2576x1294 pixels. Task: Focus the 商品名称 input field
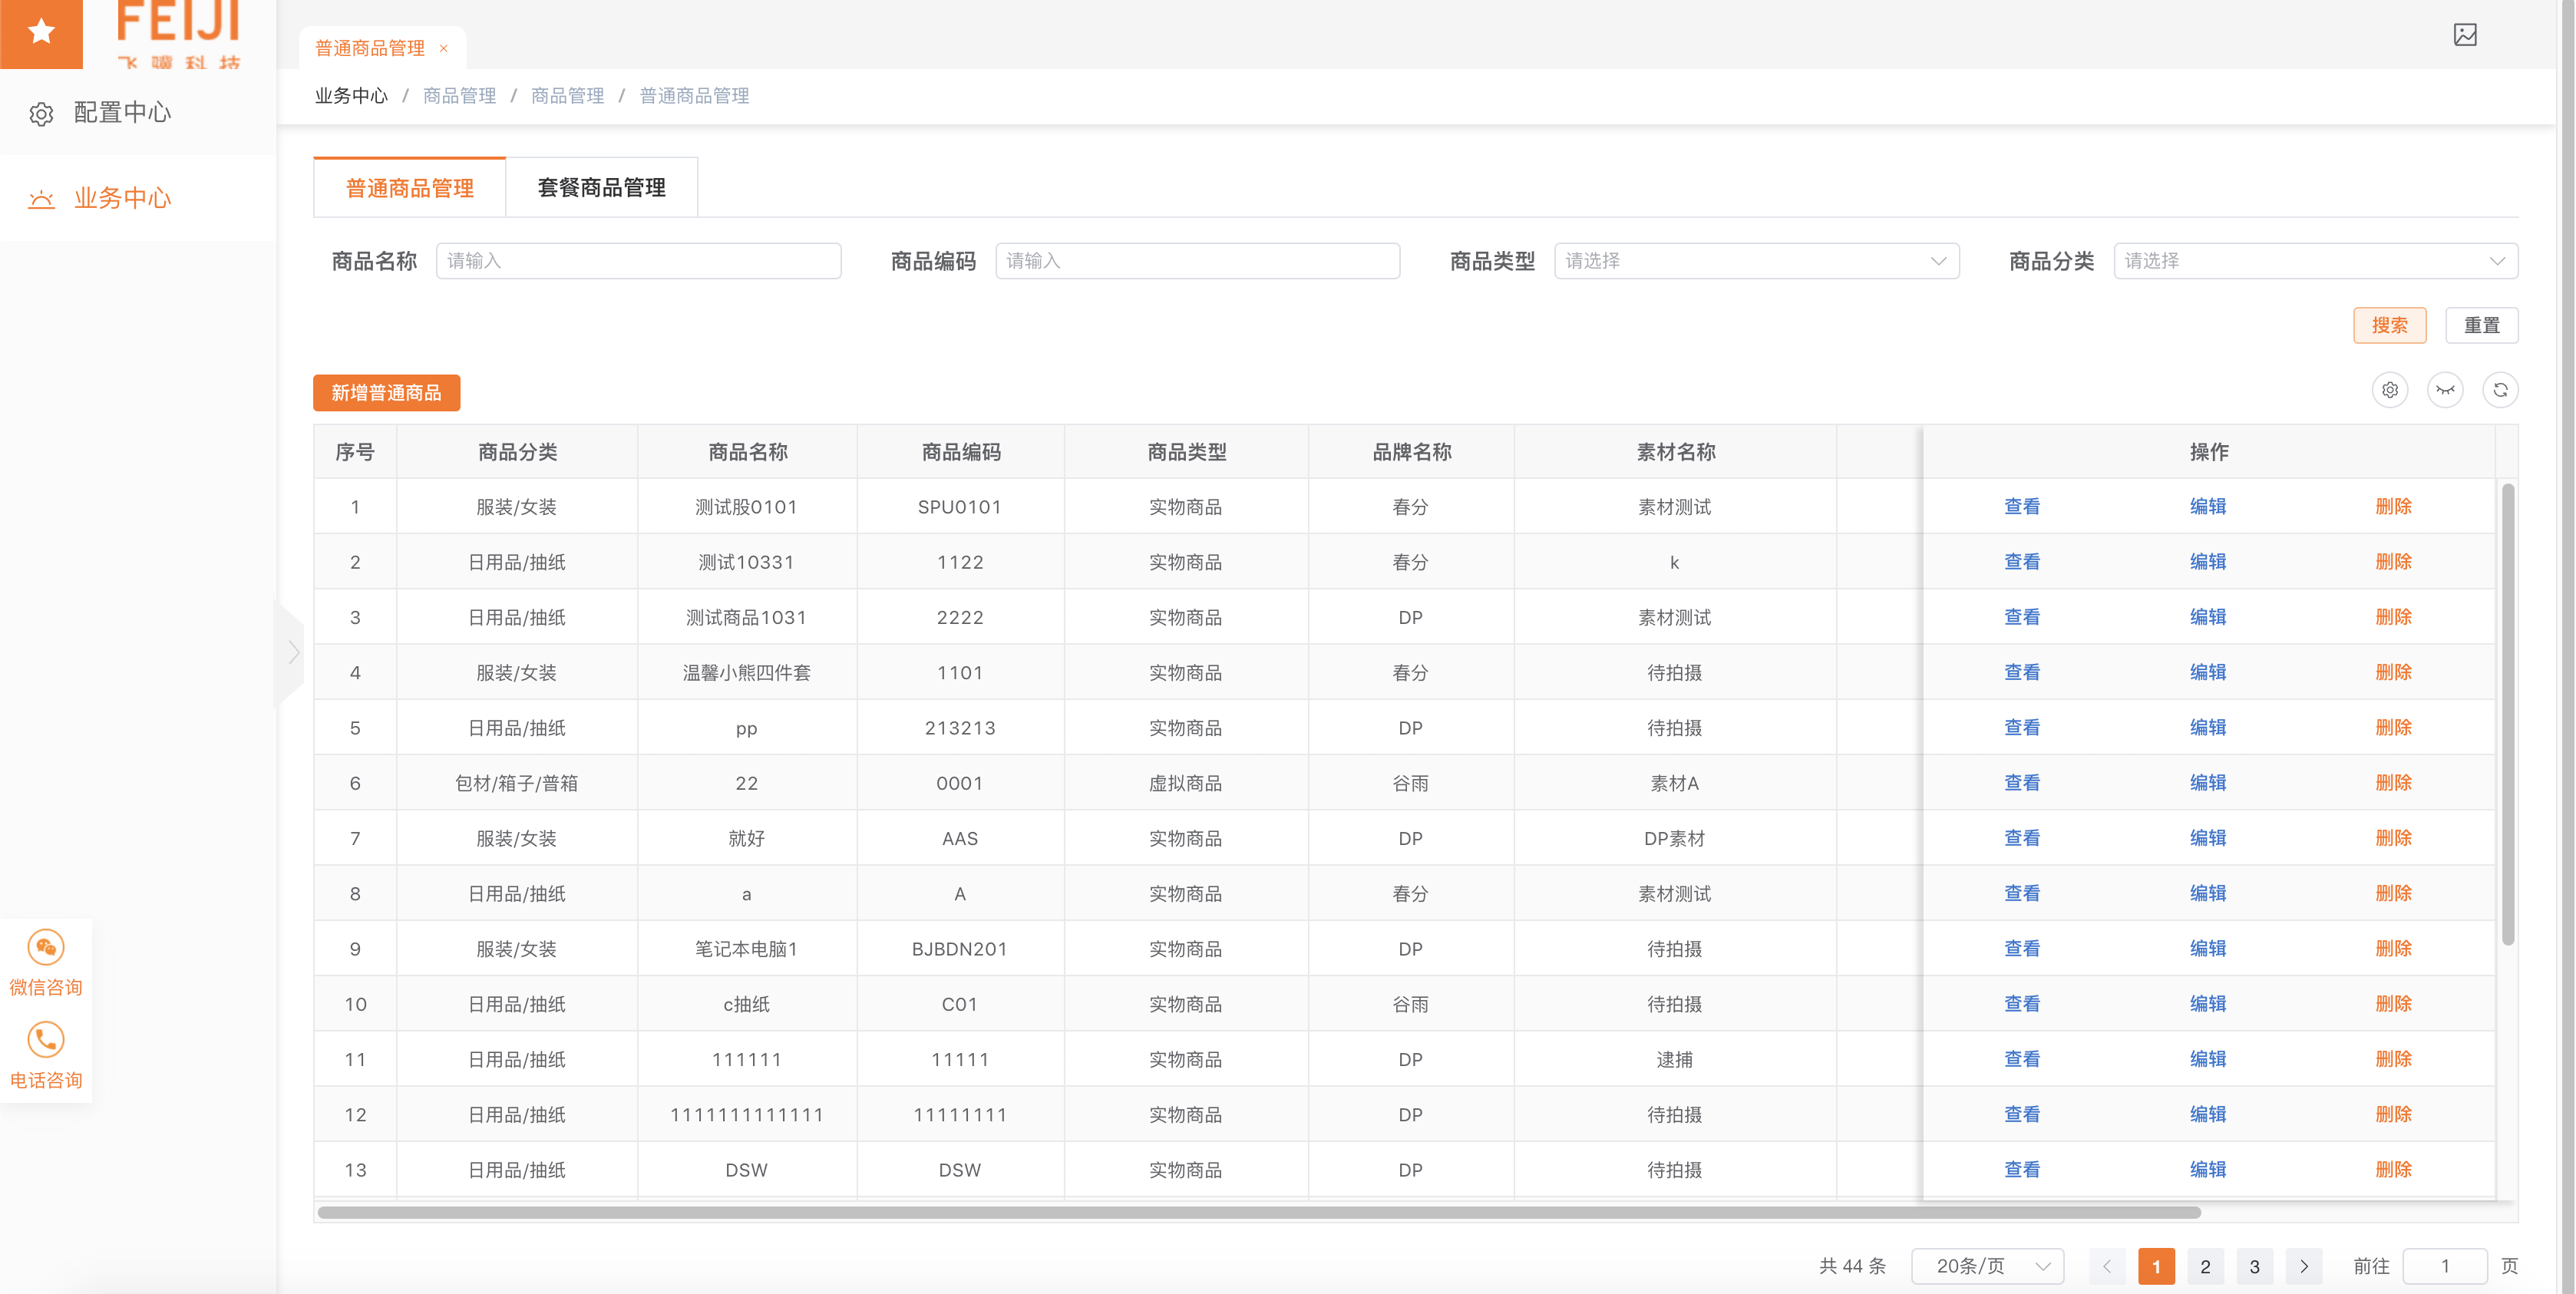pos(639,261)
